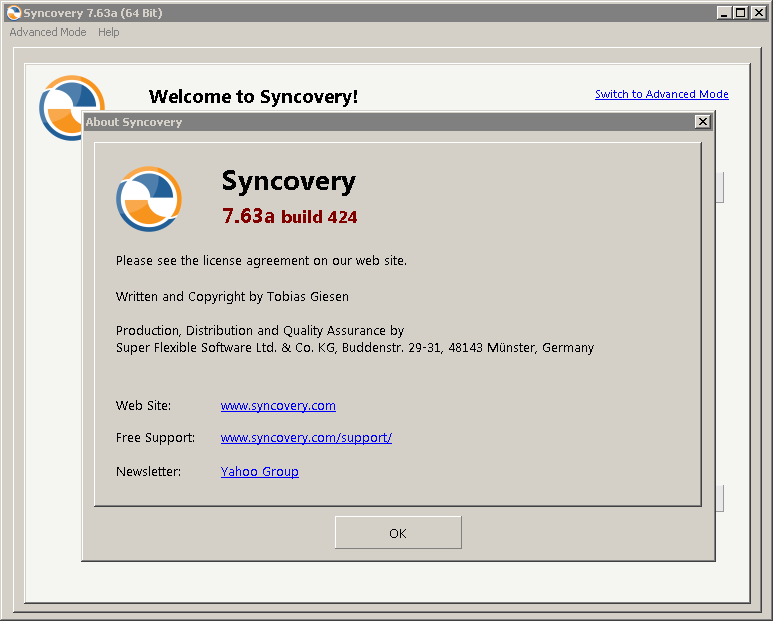The image size is (773, 621).
Task: Open the www.syncovery.com/support/ link
Action: point(306,438)
